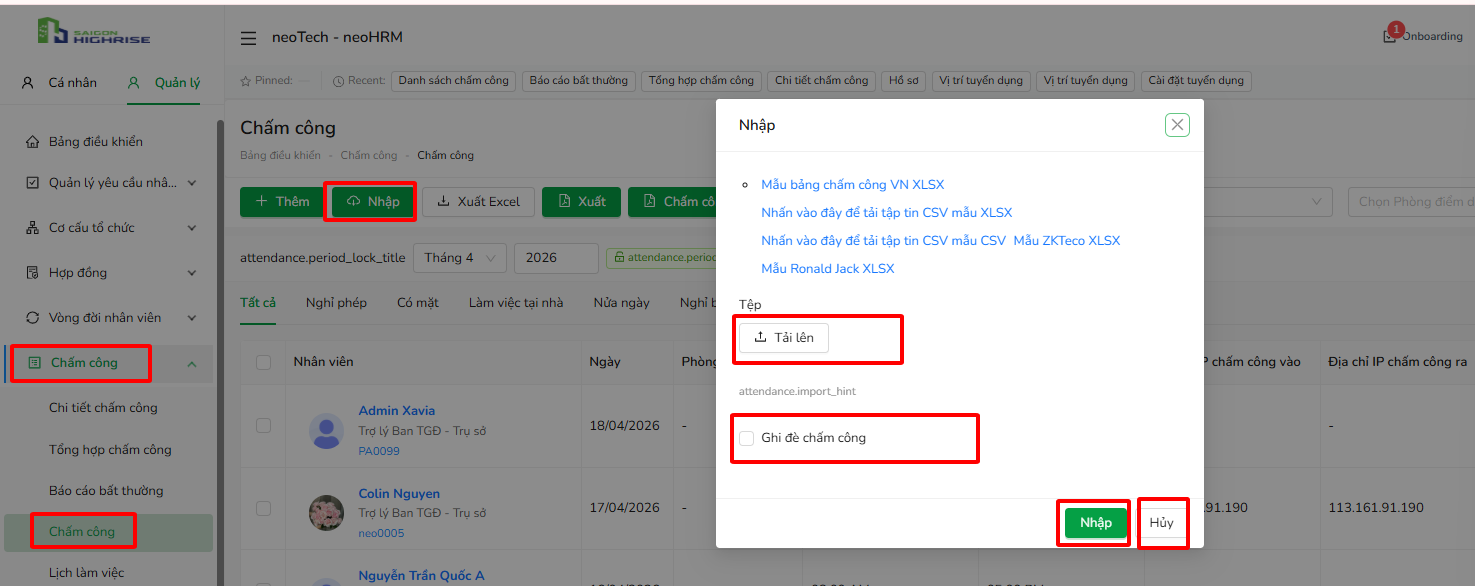Expand the Vòng đời nhân viên section
The width and height of the screenshot is (1475, 586).
(192, 318)
